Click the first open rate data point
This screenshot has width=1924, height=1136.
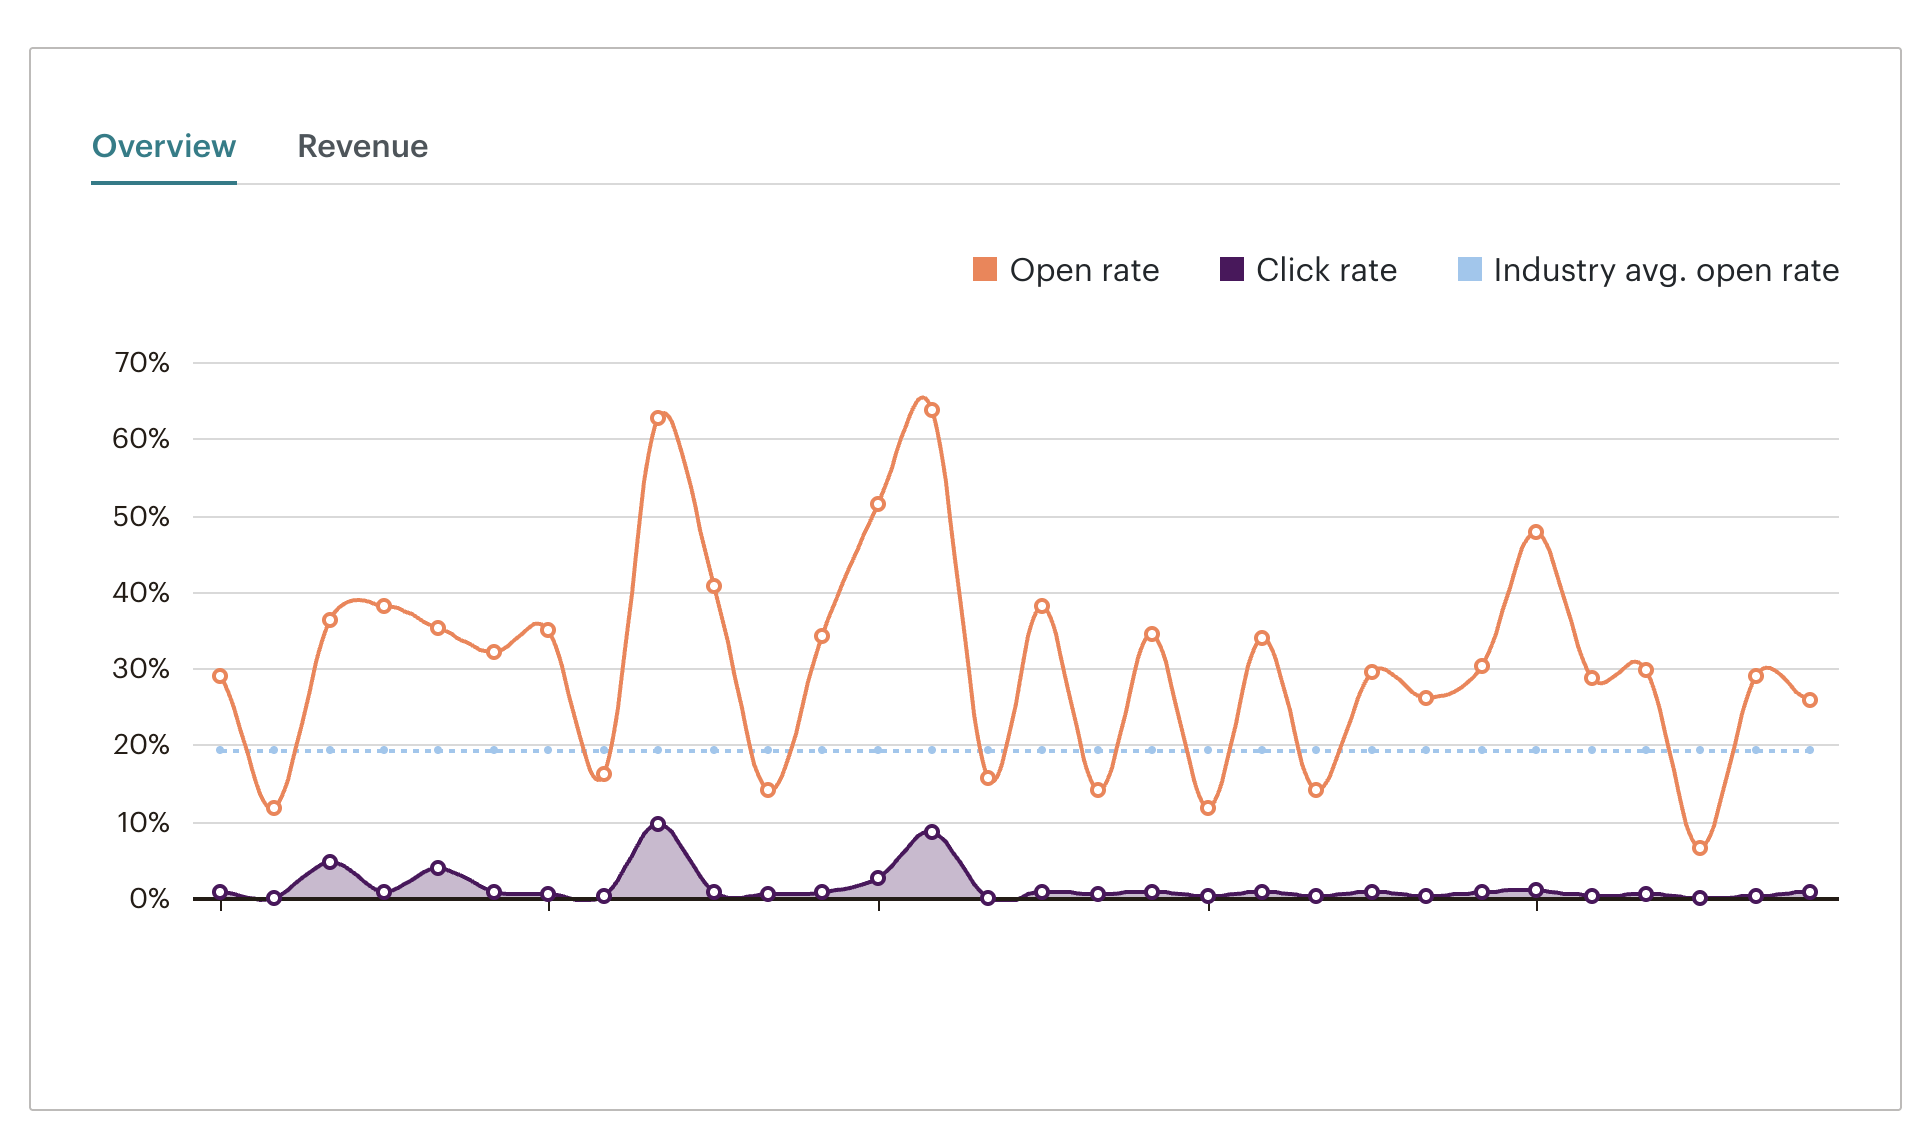(220, 676)
